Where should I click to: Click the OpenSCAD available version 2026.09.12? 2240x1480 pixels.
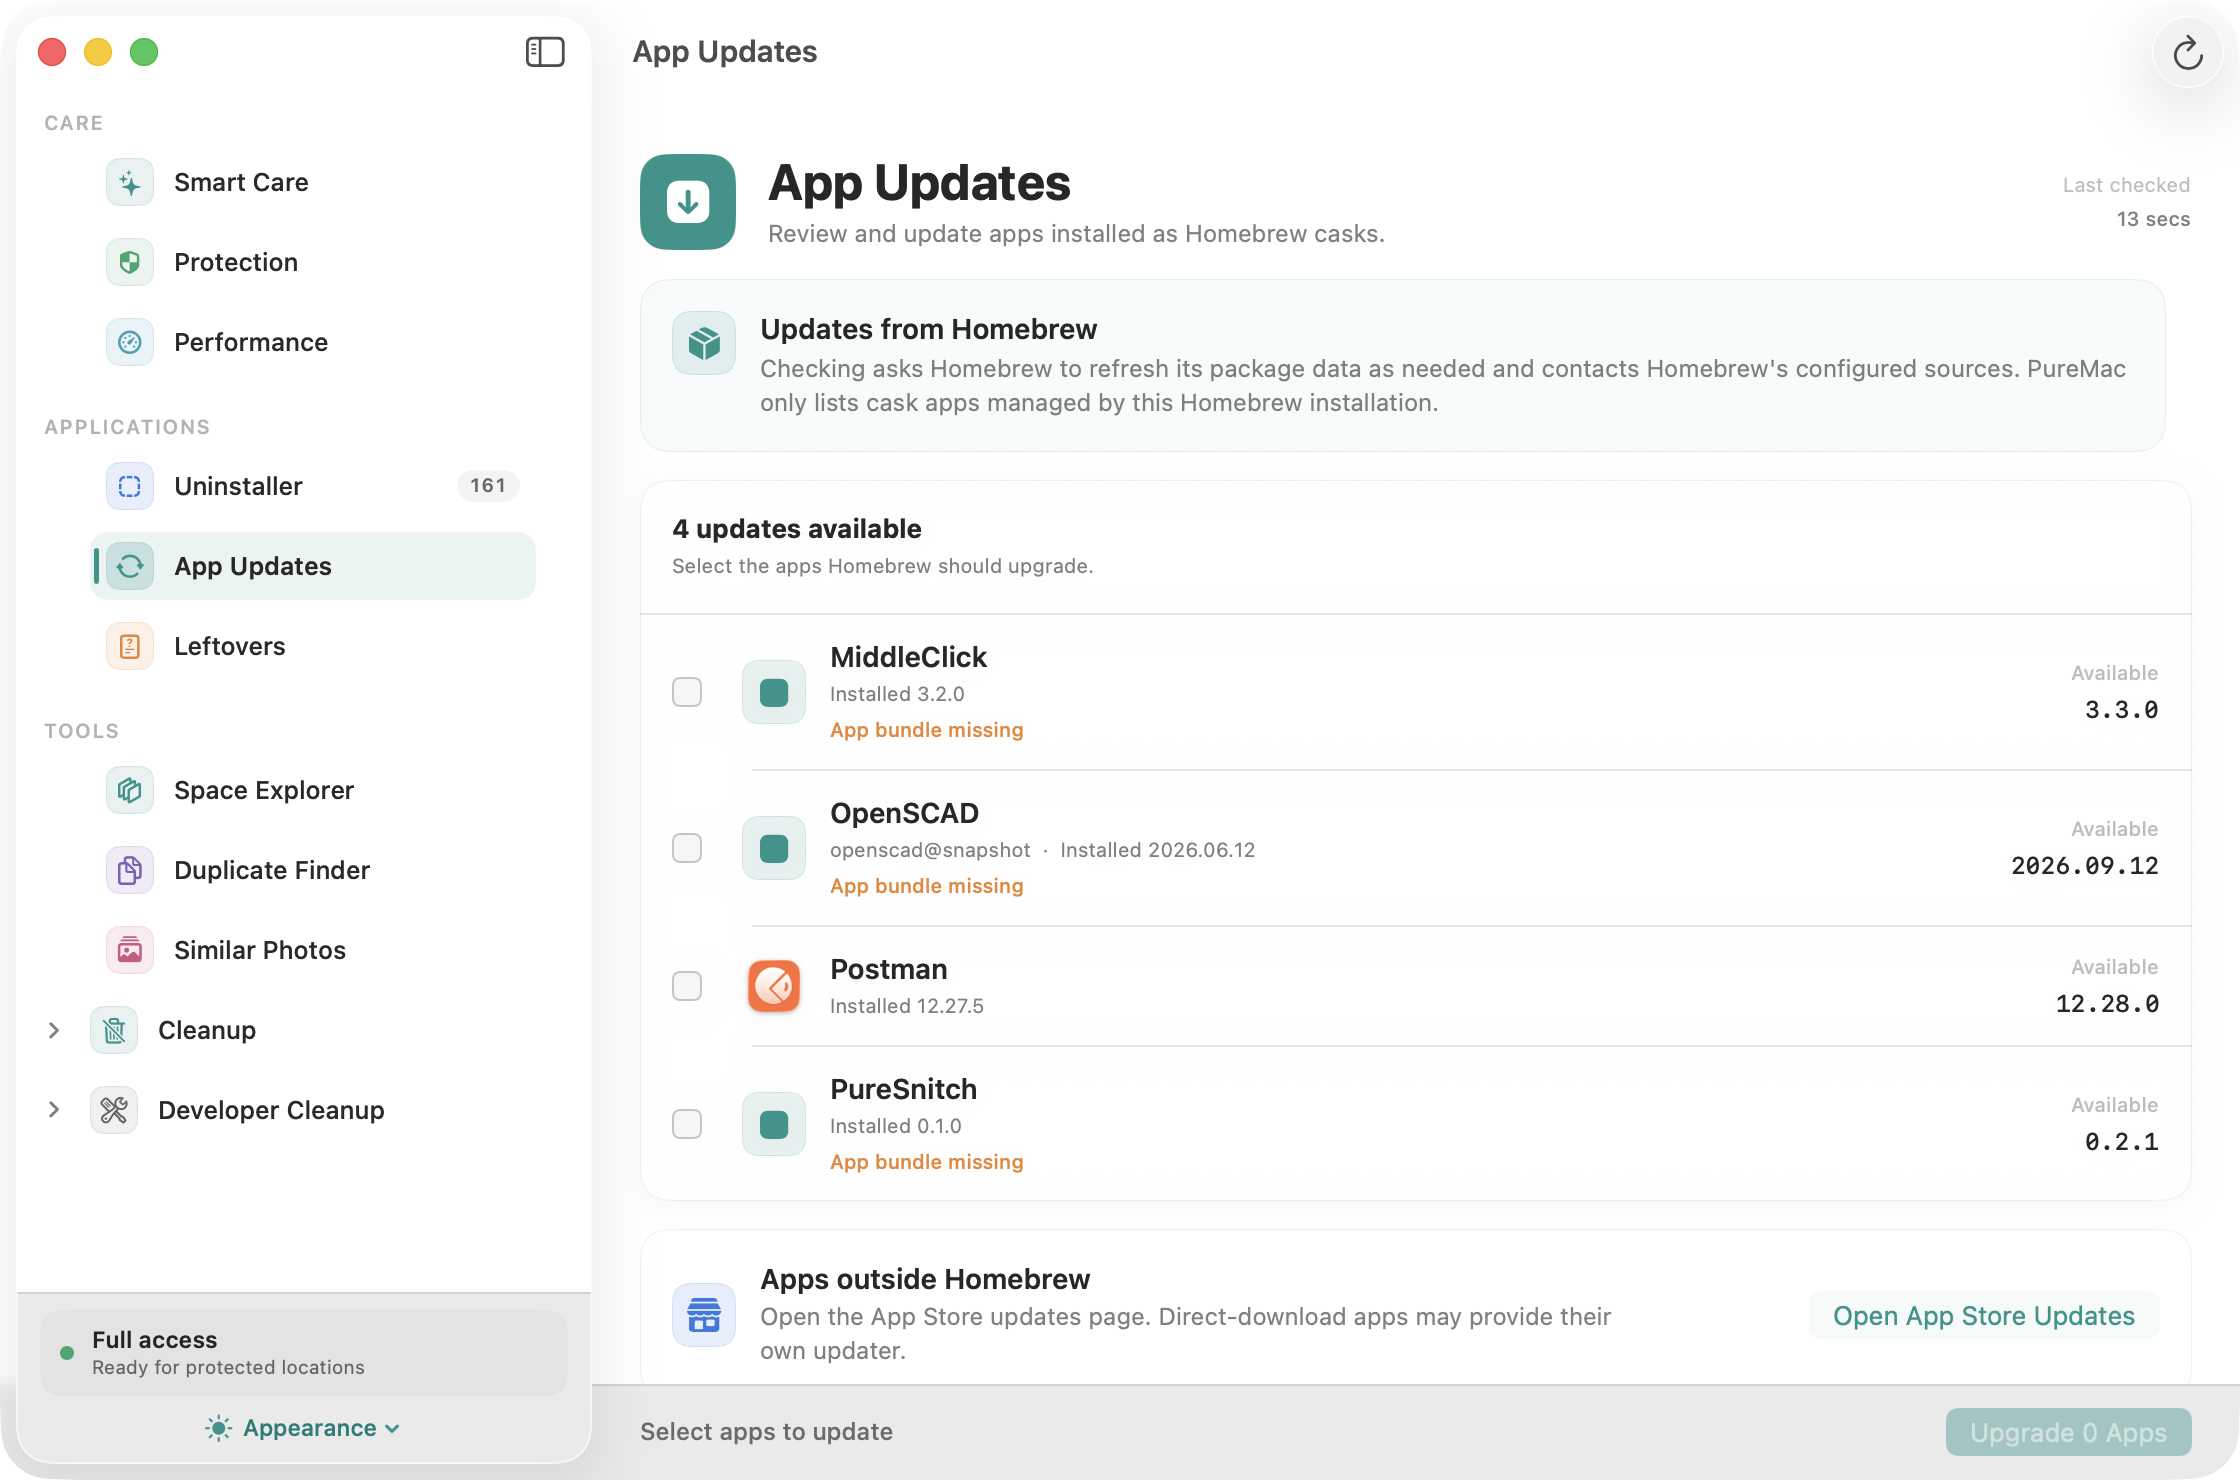point(2084,866)
